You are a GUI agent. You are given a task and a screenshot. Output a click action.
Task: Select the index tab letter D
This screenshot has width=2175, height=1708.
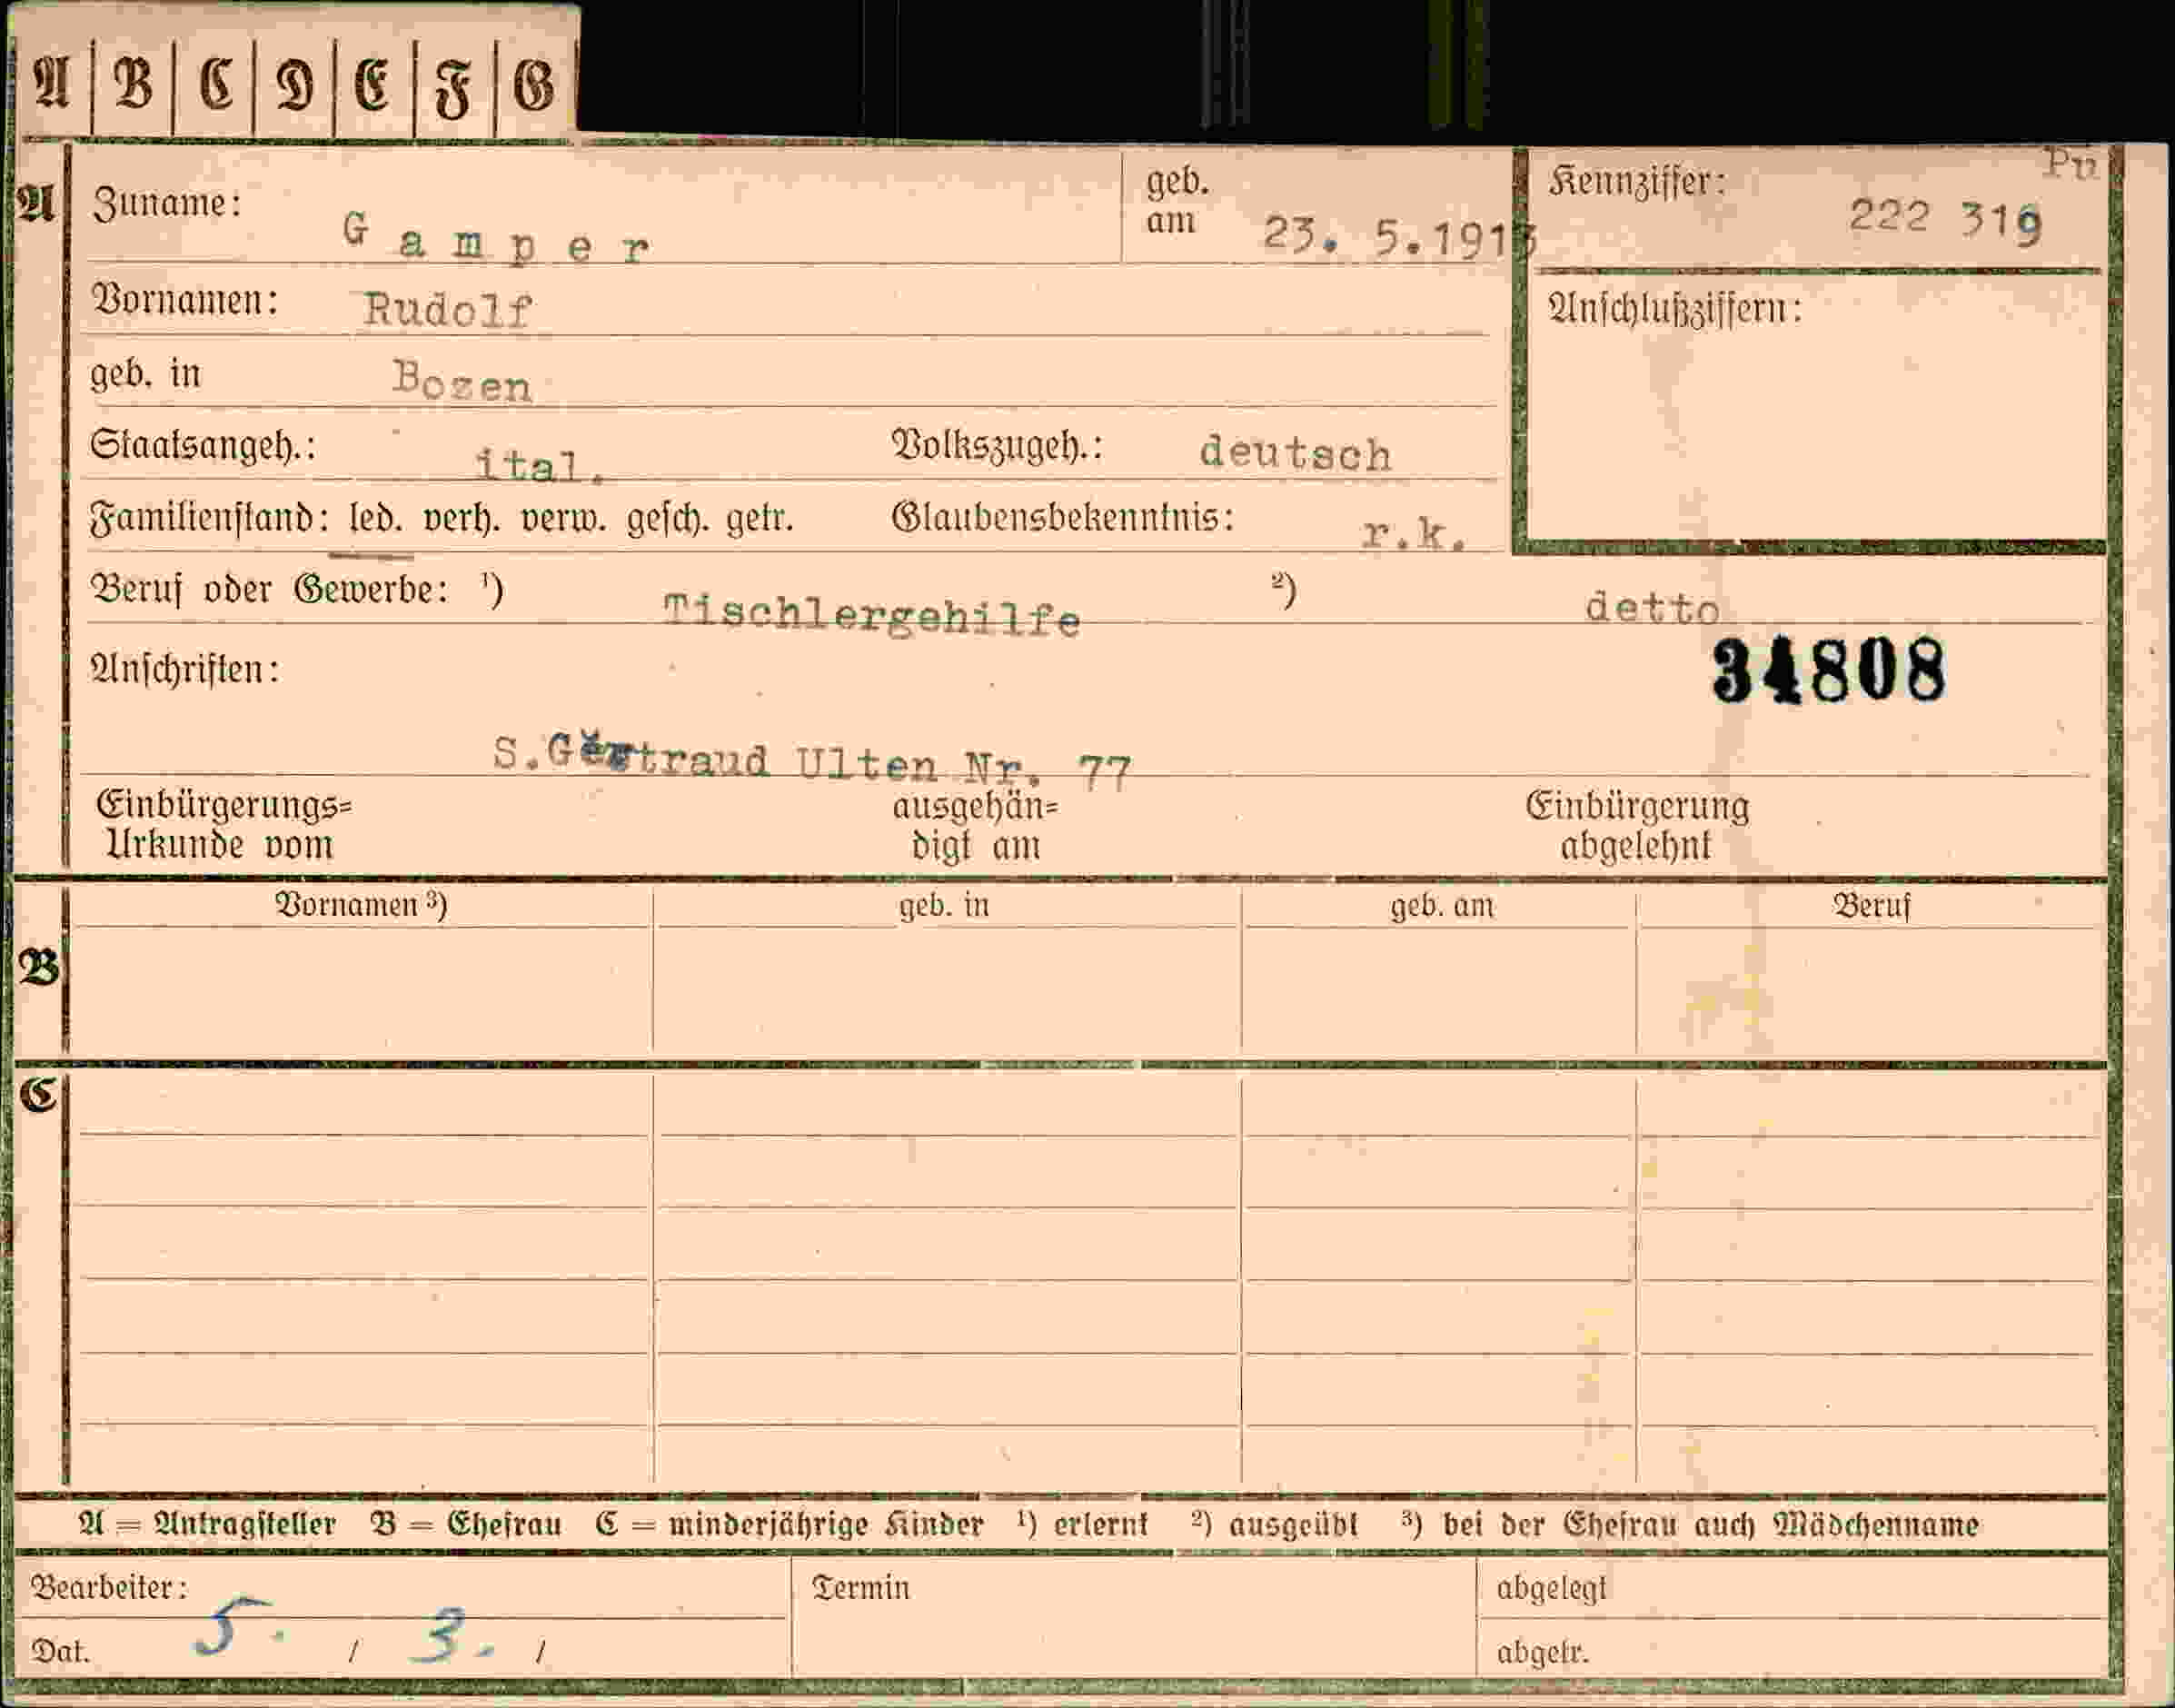[x=295, y=85]
